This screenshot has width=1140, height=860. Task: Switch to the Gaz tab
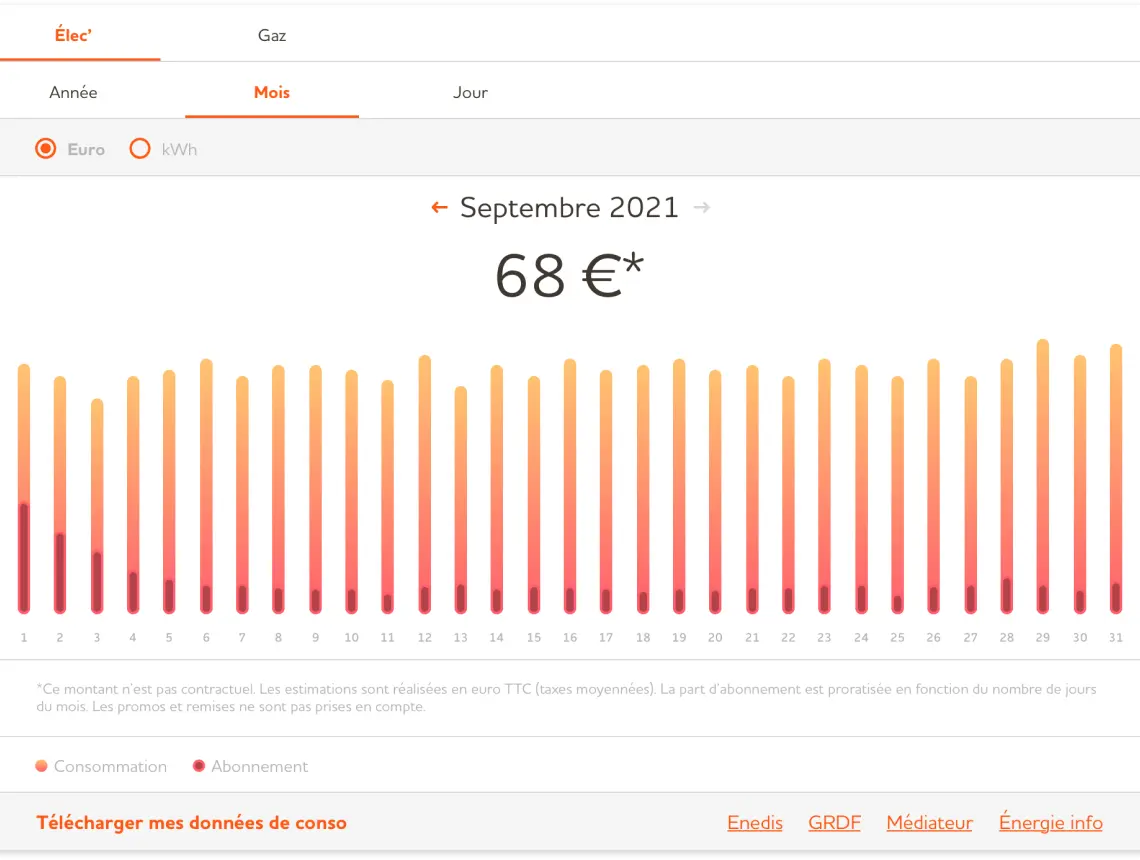[272, 35]
